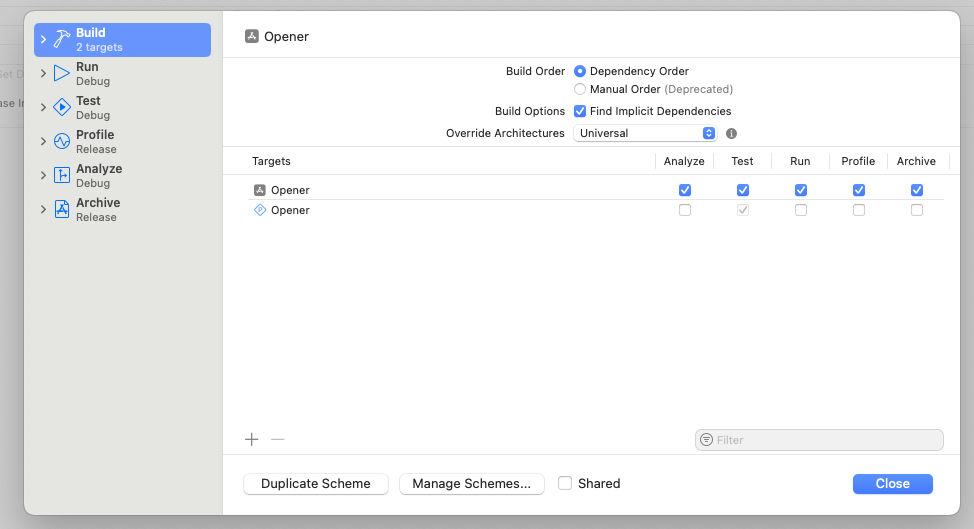Click the Analyze icon in sidebar
Screen dimensions: 974x529
62,175
